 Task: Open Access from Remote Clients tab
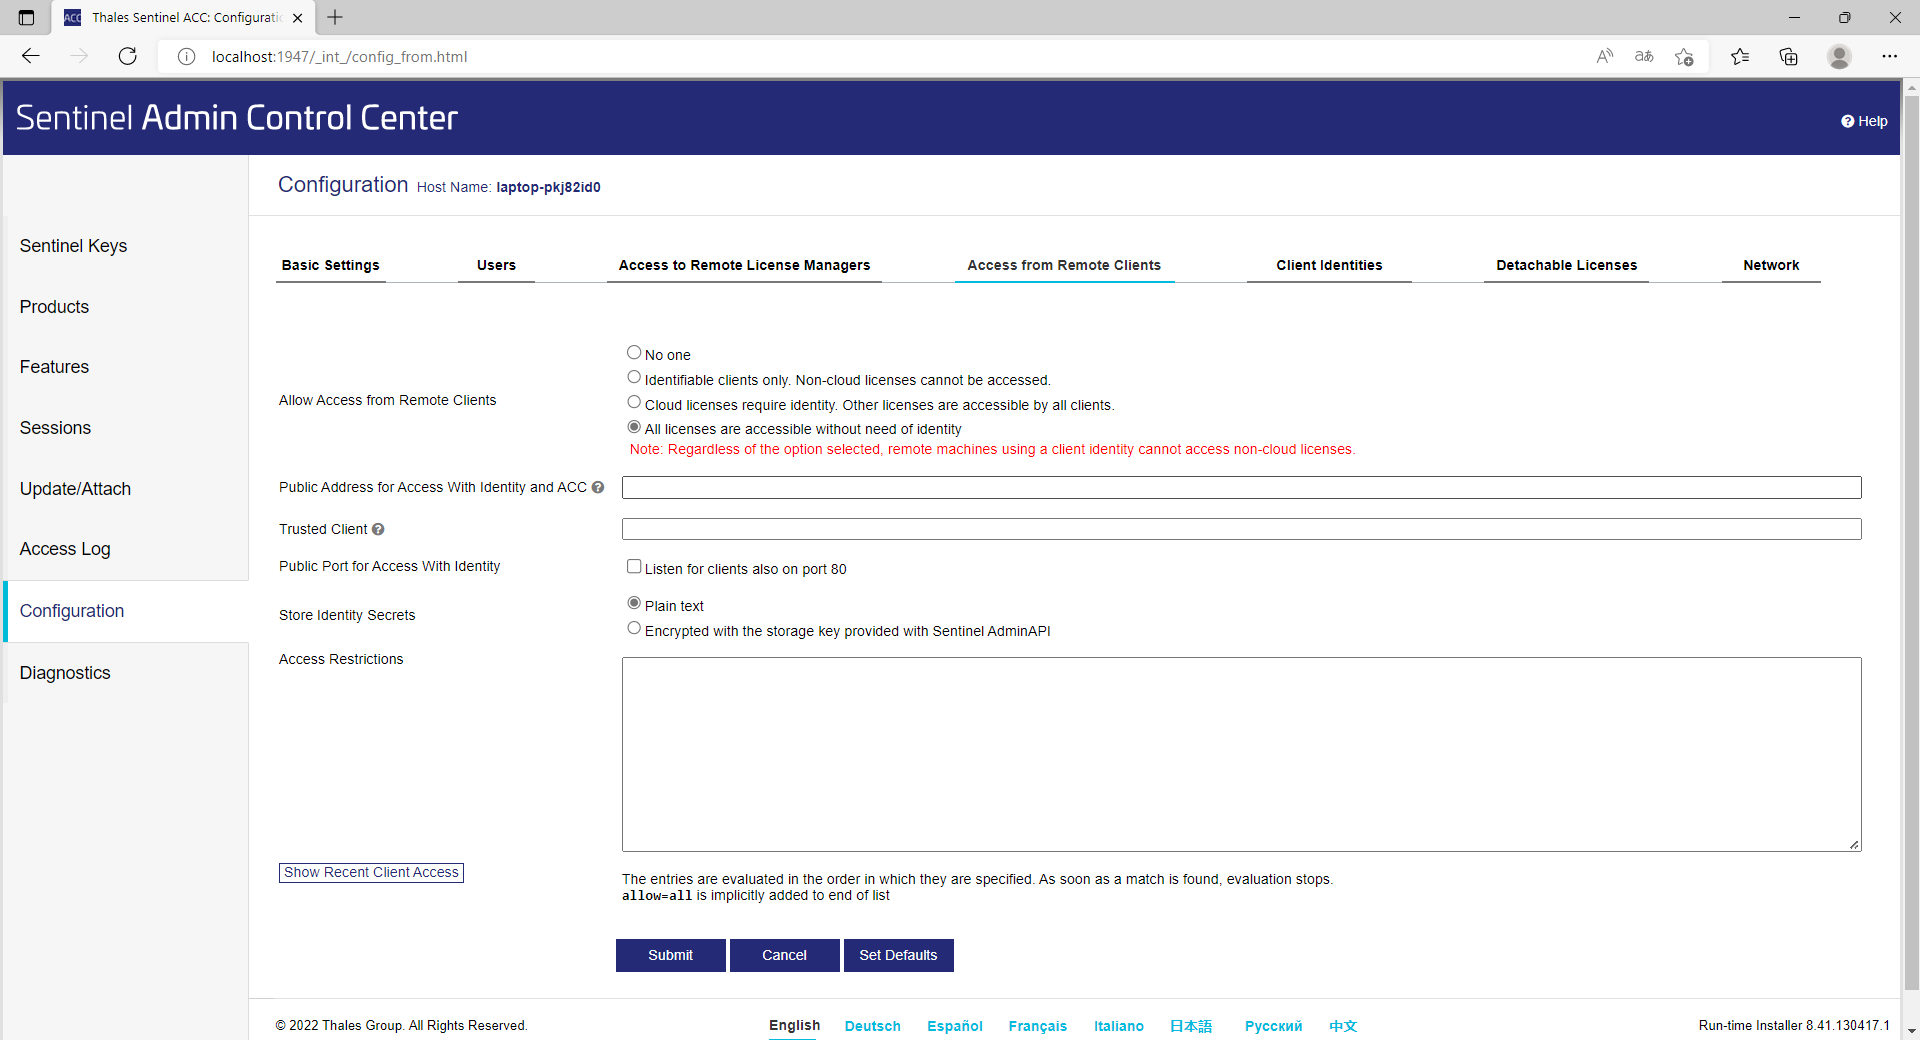[1064, 265]
